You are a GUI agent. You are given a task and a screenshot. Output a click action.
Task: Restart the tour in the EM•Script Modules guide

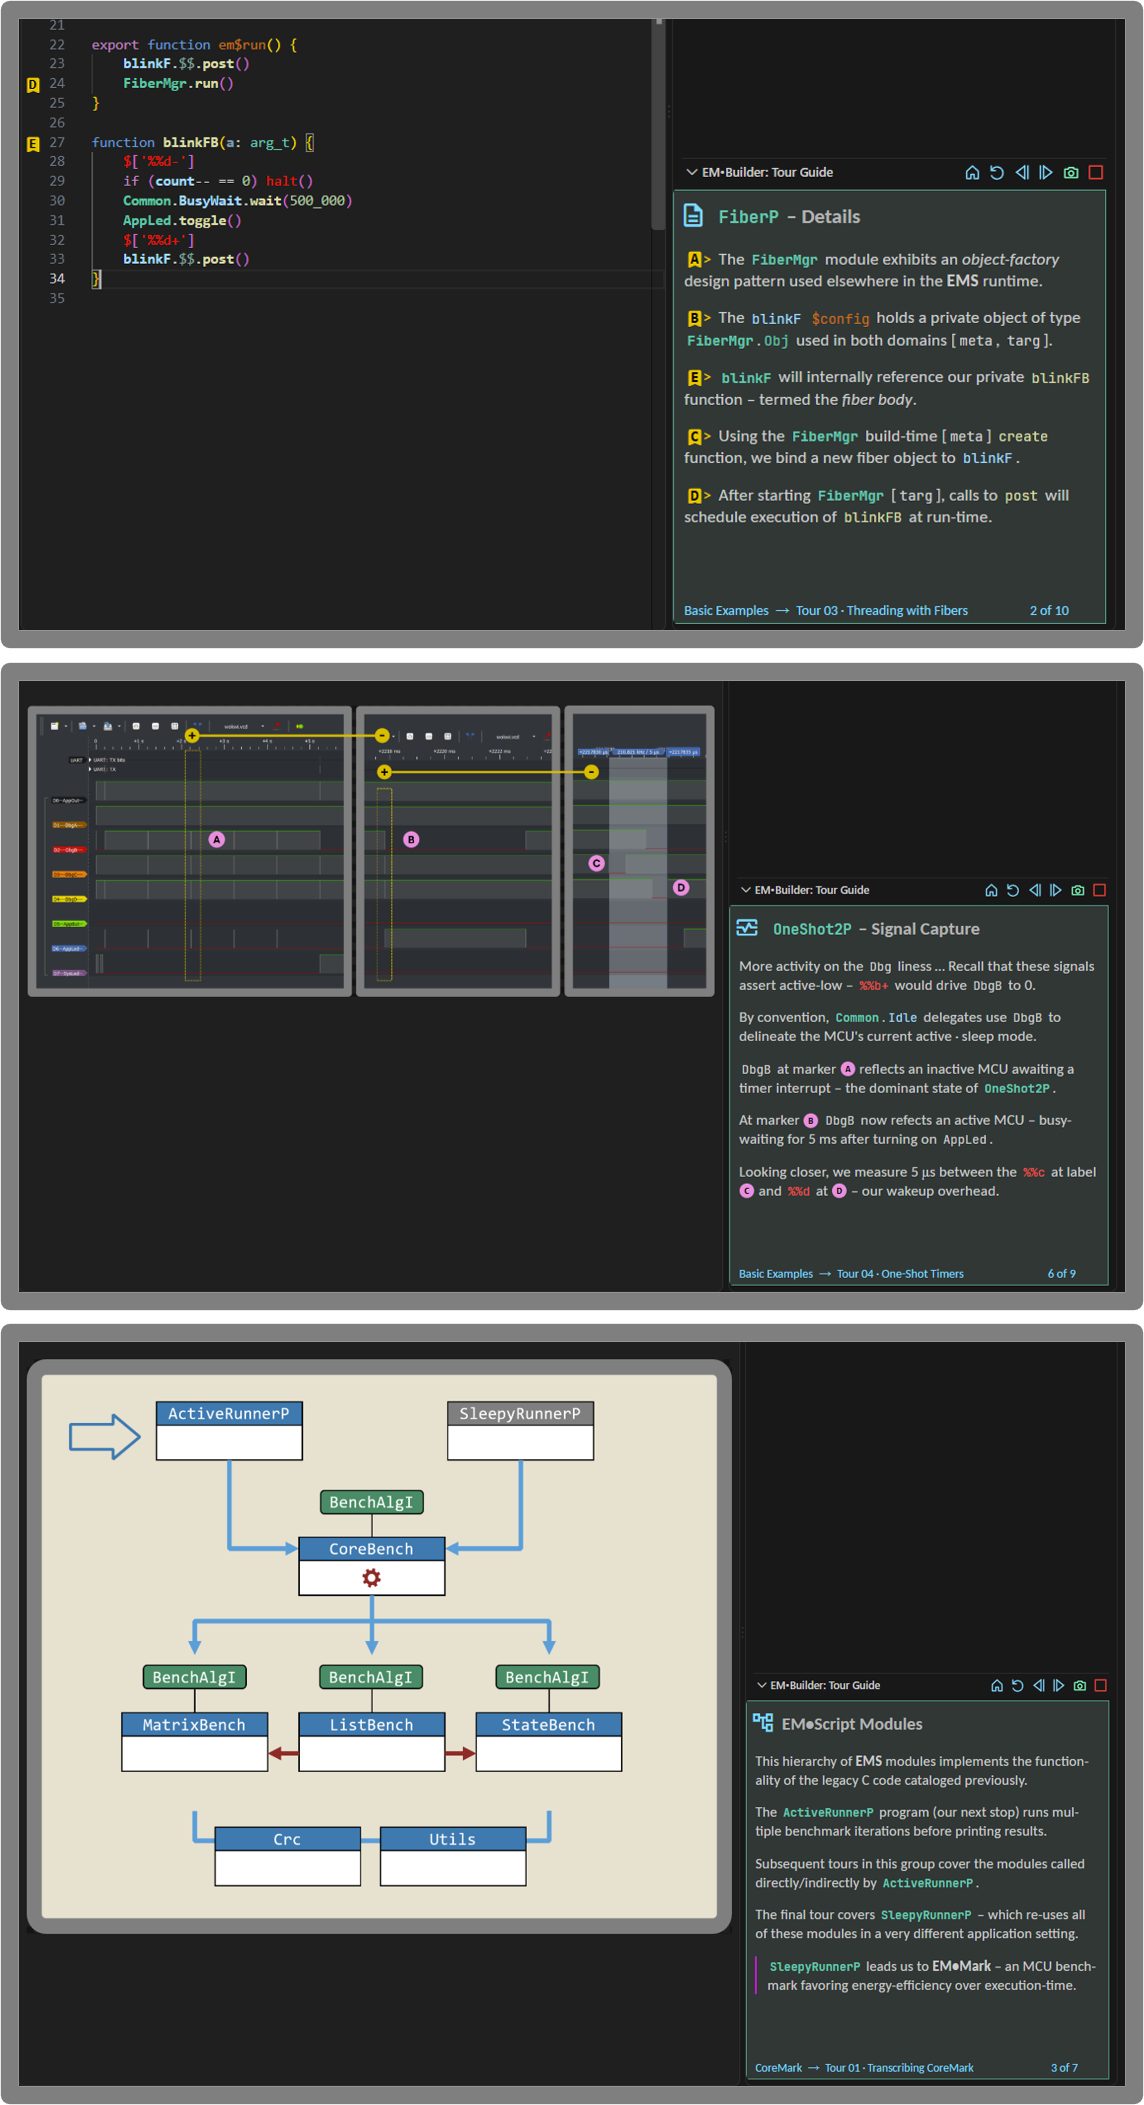click(1018, 1686)
